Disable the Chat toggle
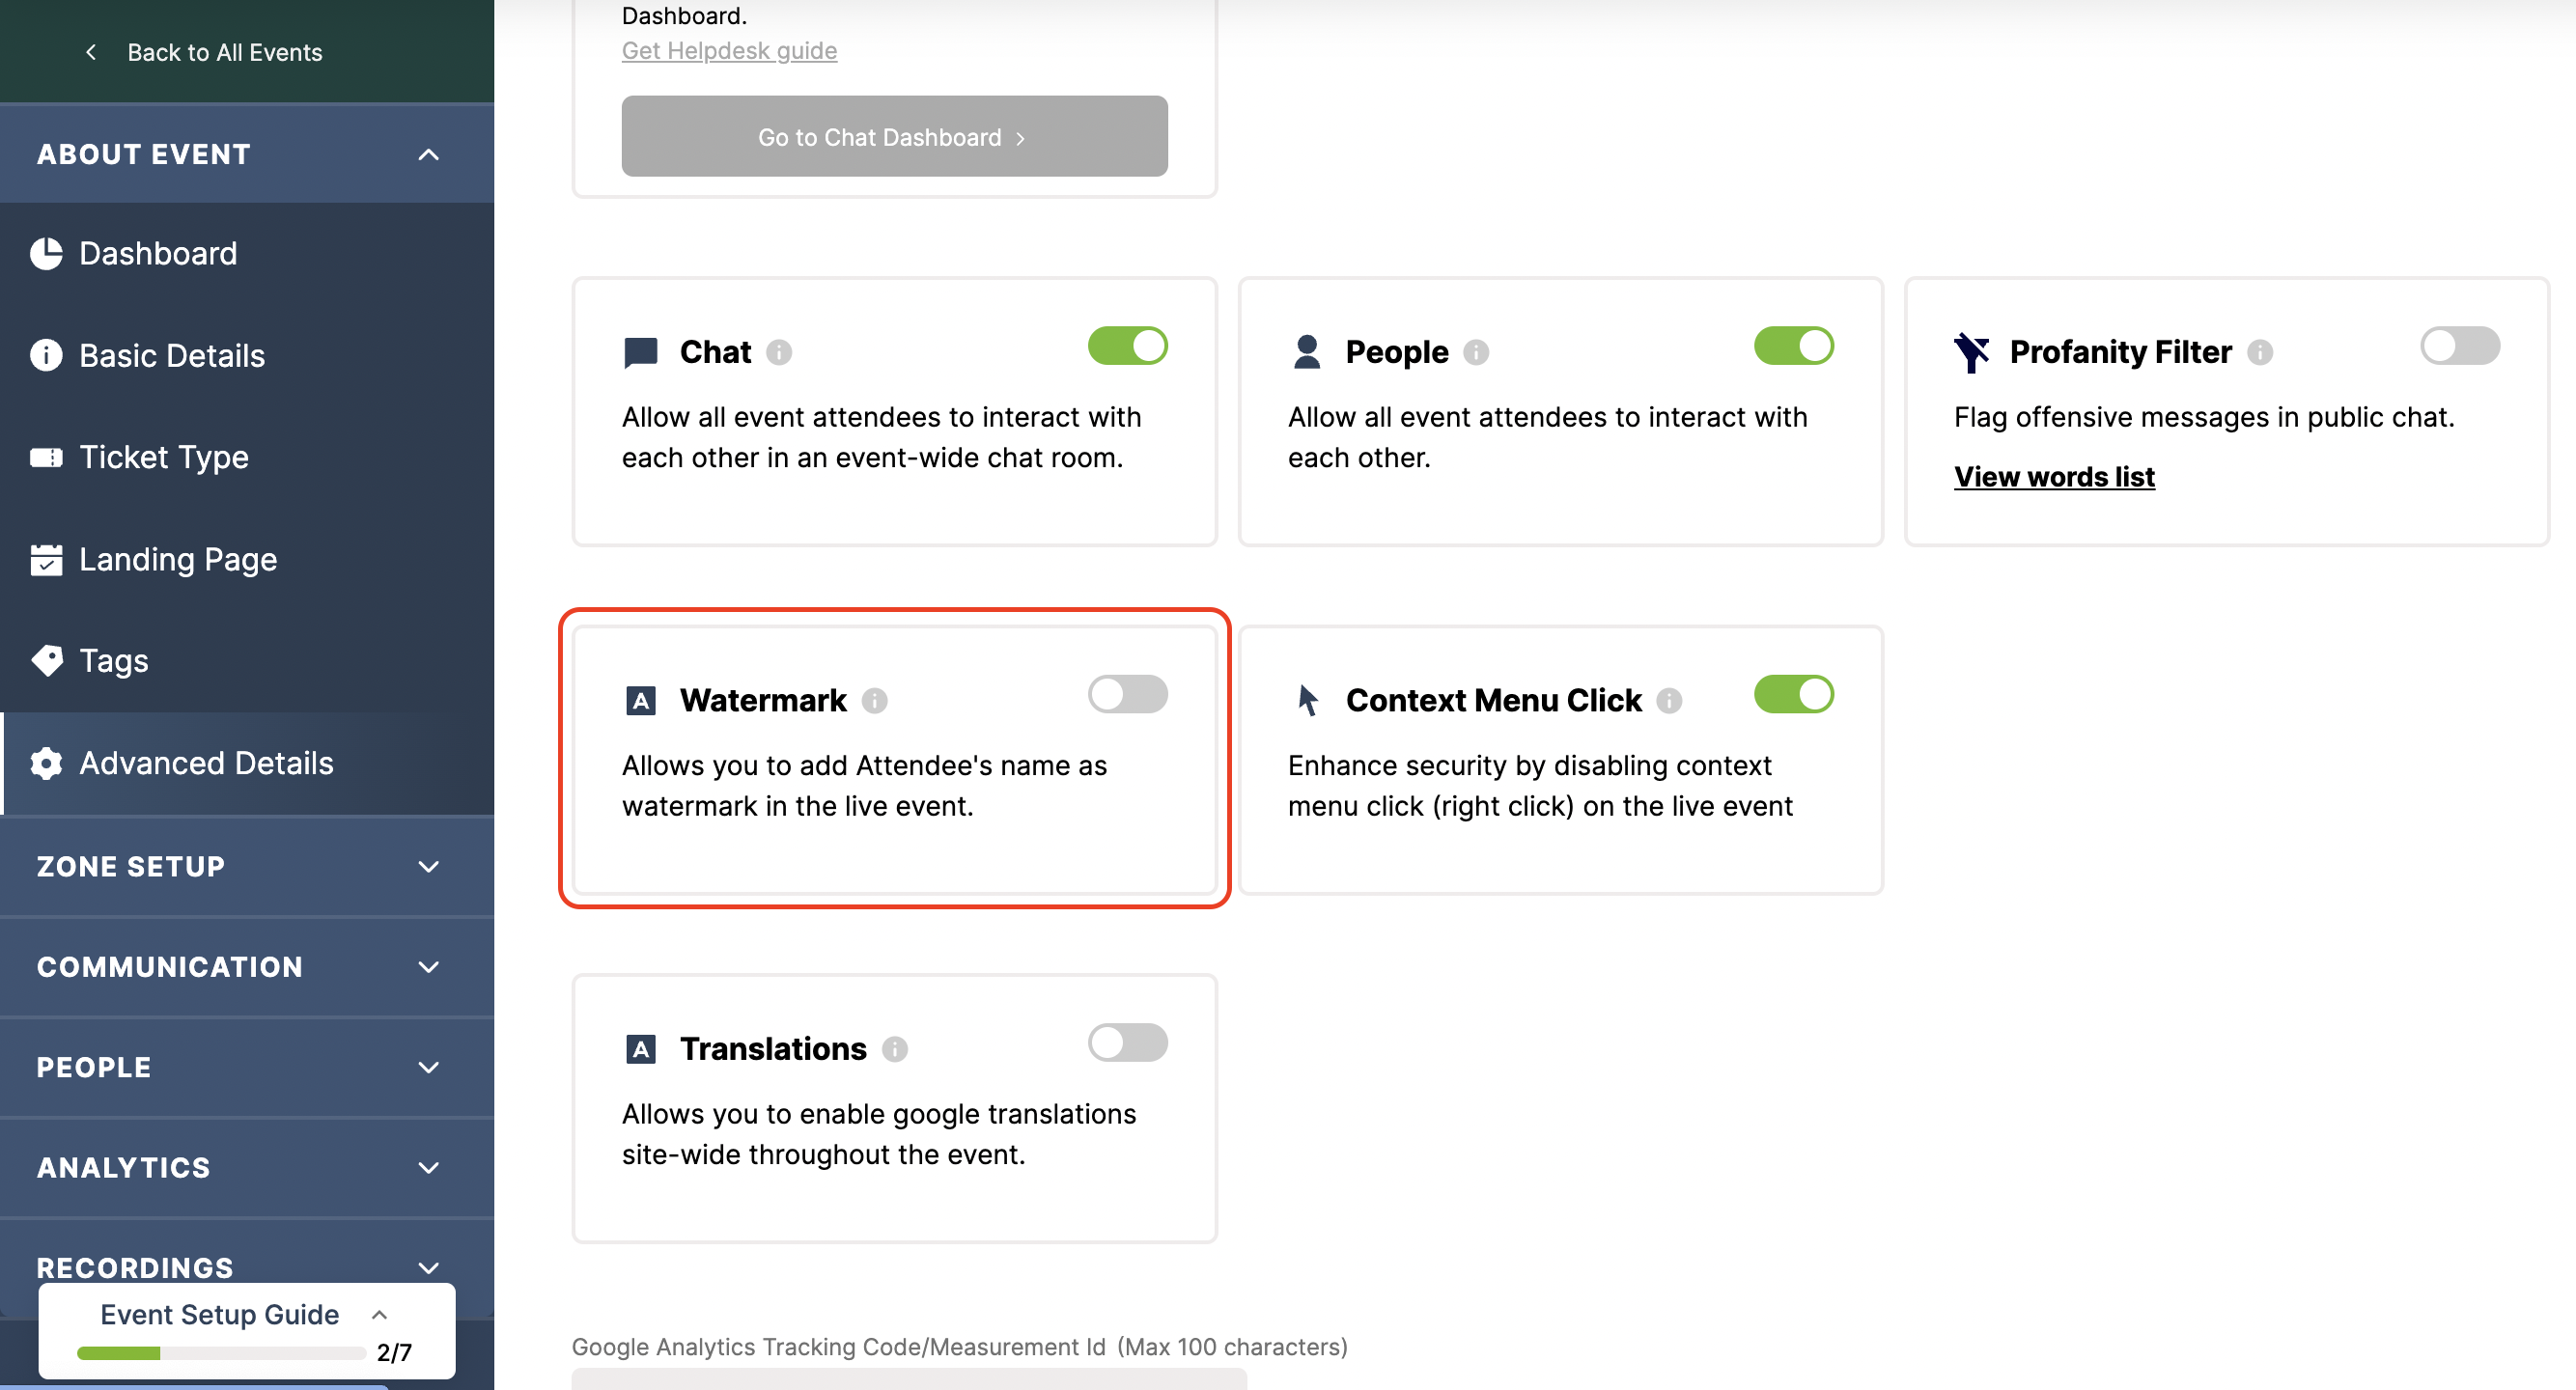Viewport: 2576px width, 1390px height. coord(1127,346)
